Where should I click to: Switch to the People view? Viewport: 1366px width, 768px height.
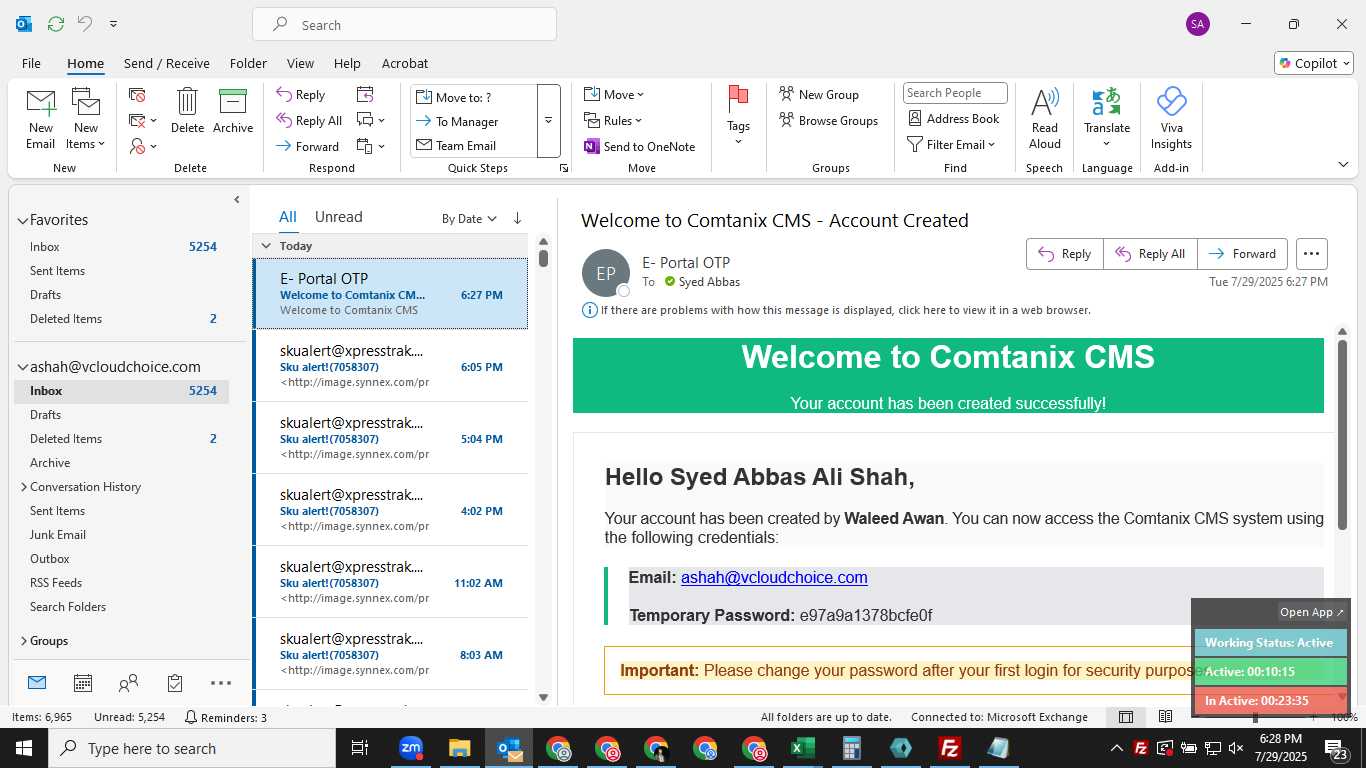point(128,683)
